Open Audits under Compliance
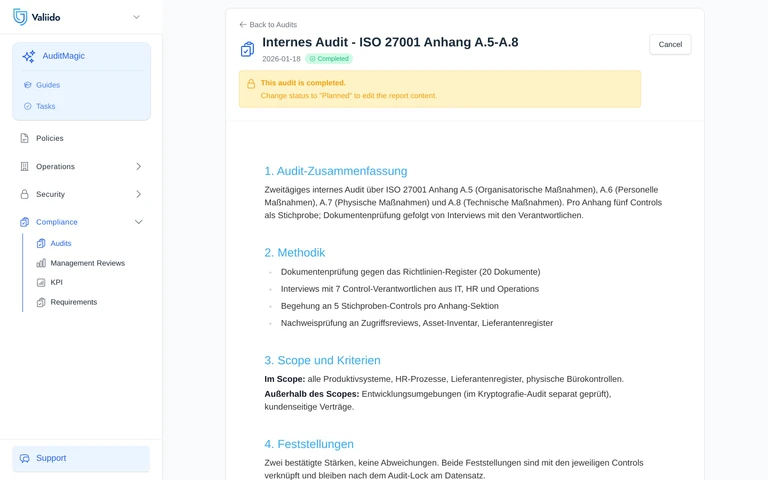The height and width of the screenshot is (480, 768). pyautogui.click(x=61, y=243)
